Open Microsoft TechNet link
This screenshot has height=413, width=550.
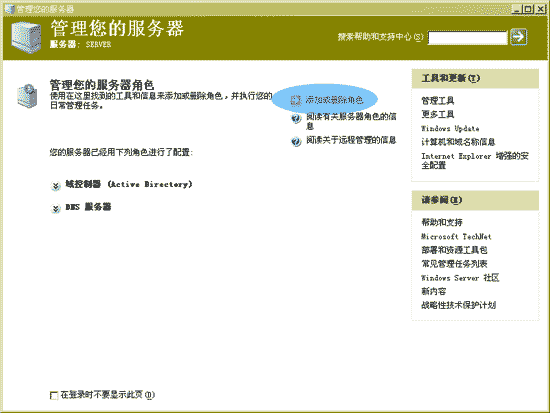coord(456,237)
